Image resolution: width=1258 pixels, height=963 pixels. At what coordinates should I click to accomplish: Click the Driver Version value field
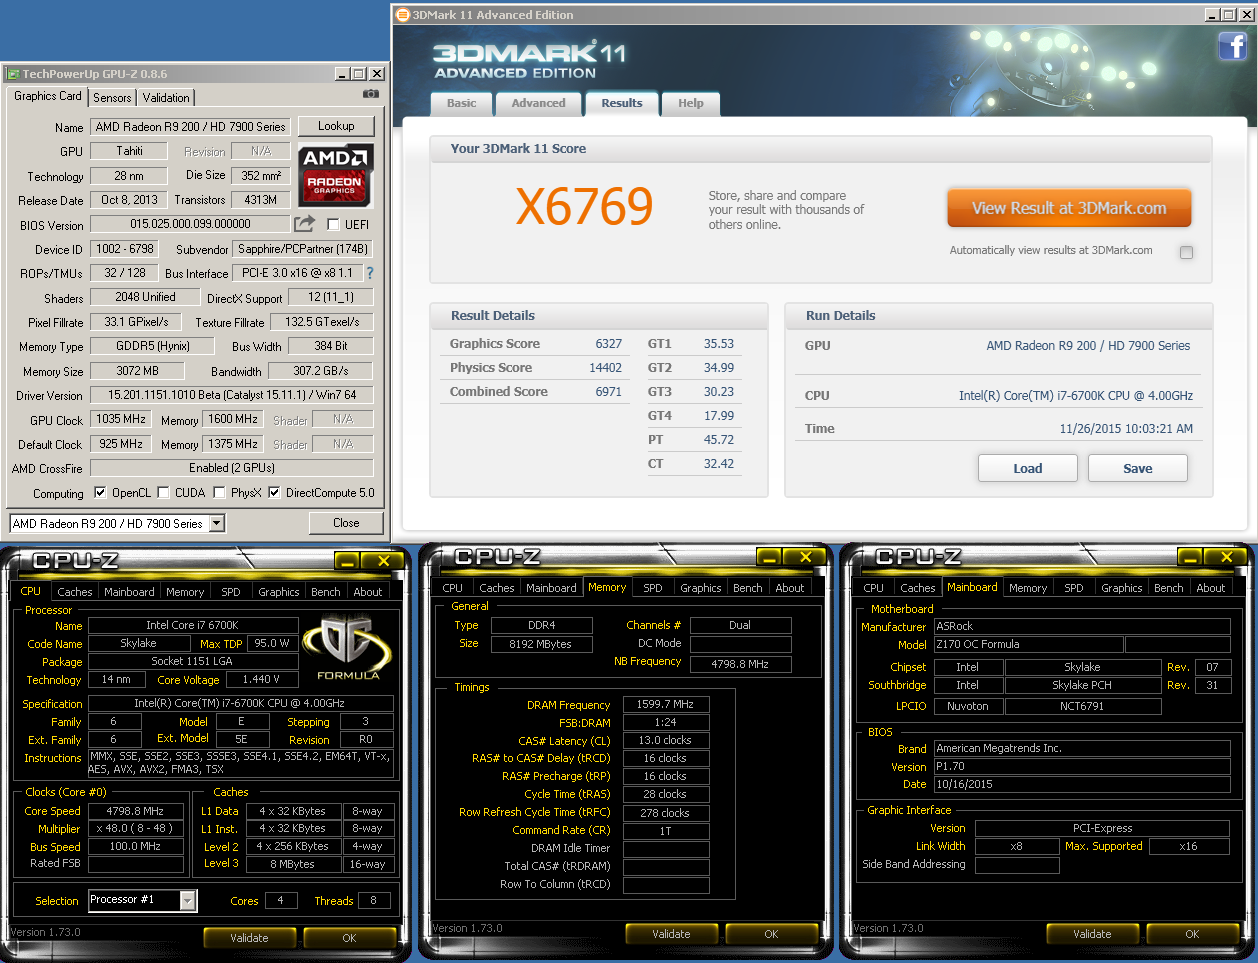tap(232, 395)
